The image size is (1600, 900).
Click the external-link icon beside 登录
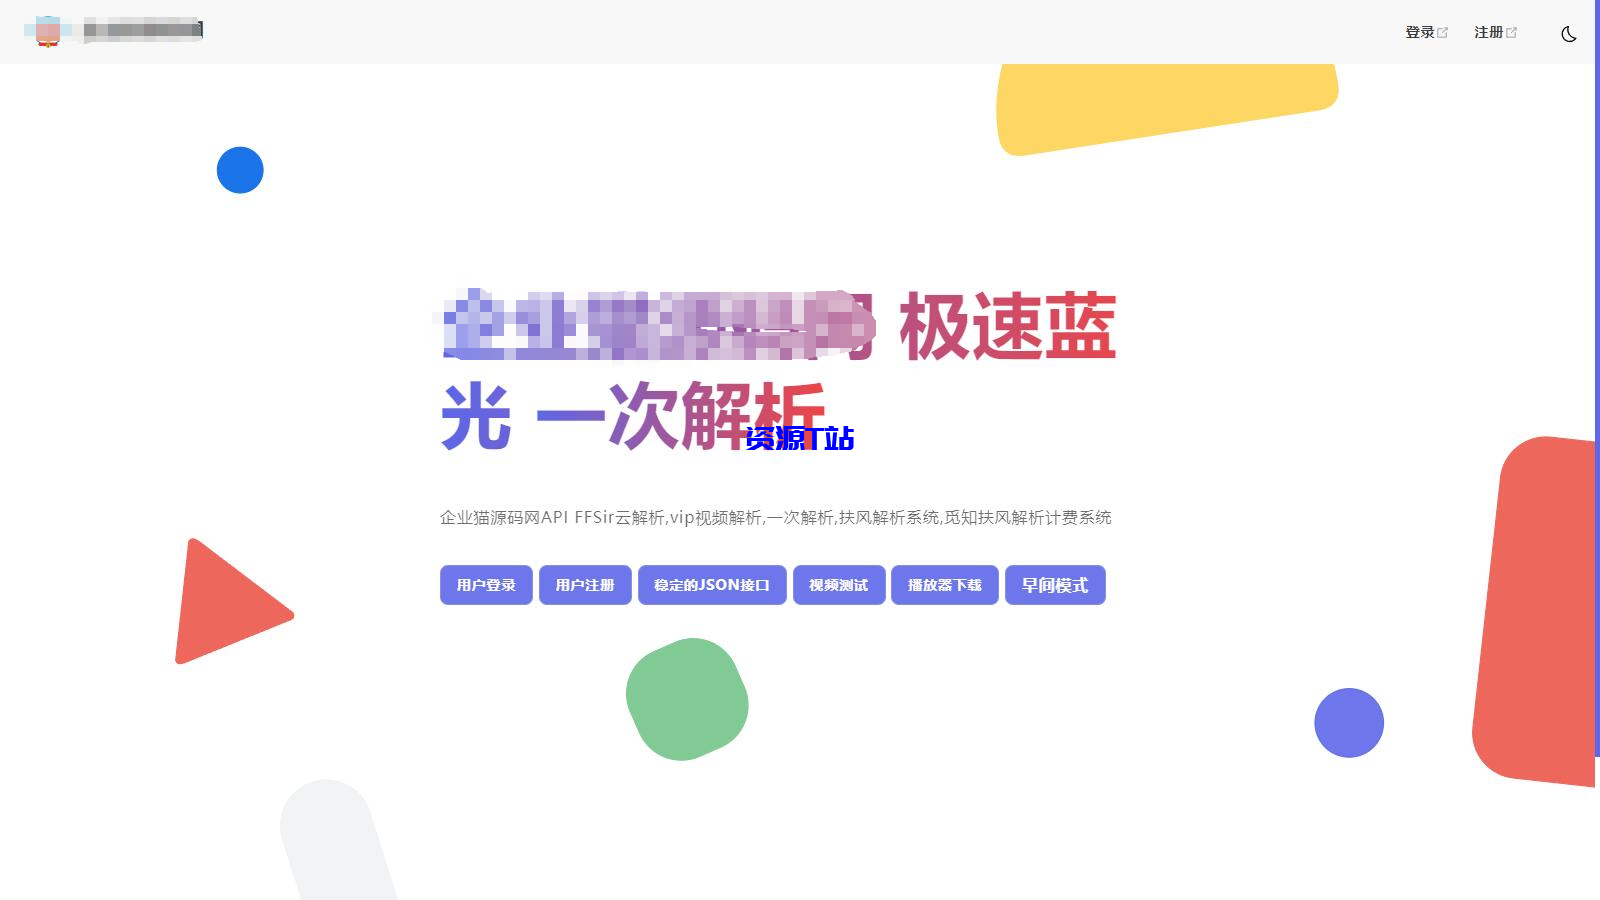pos(1442,33)
